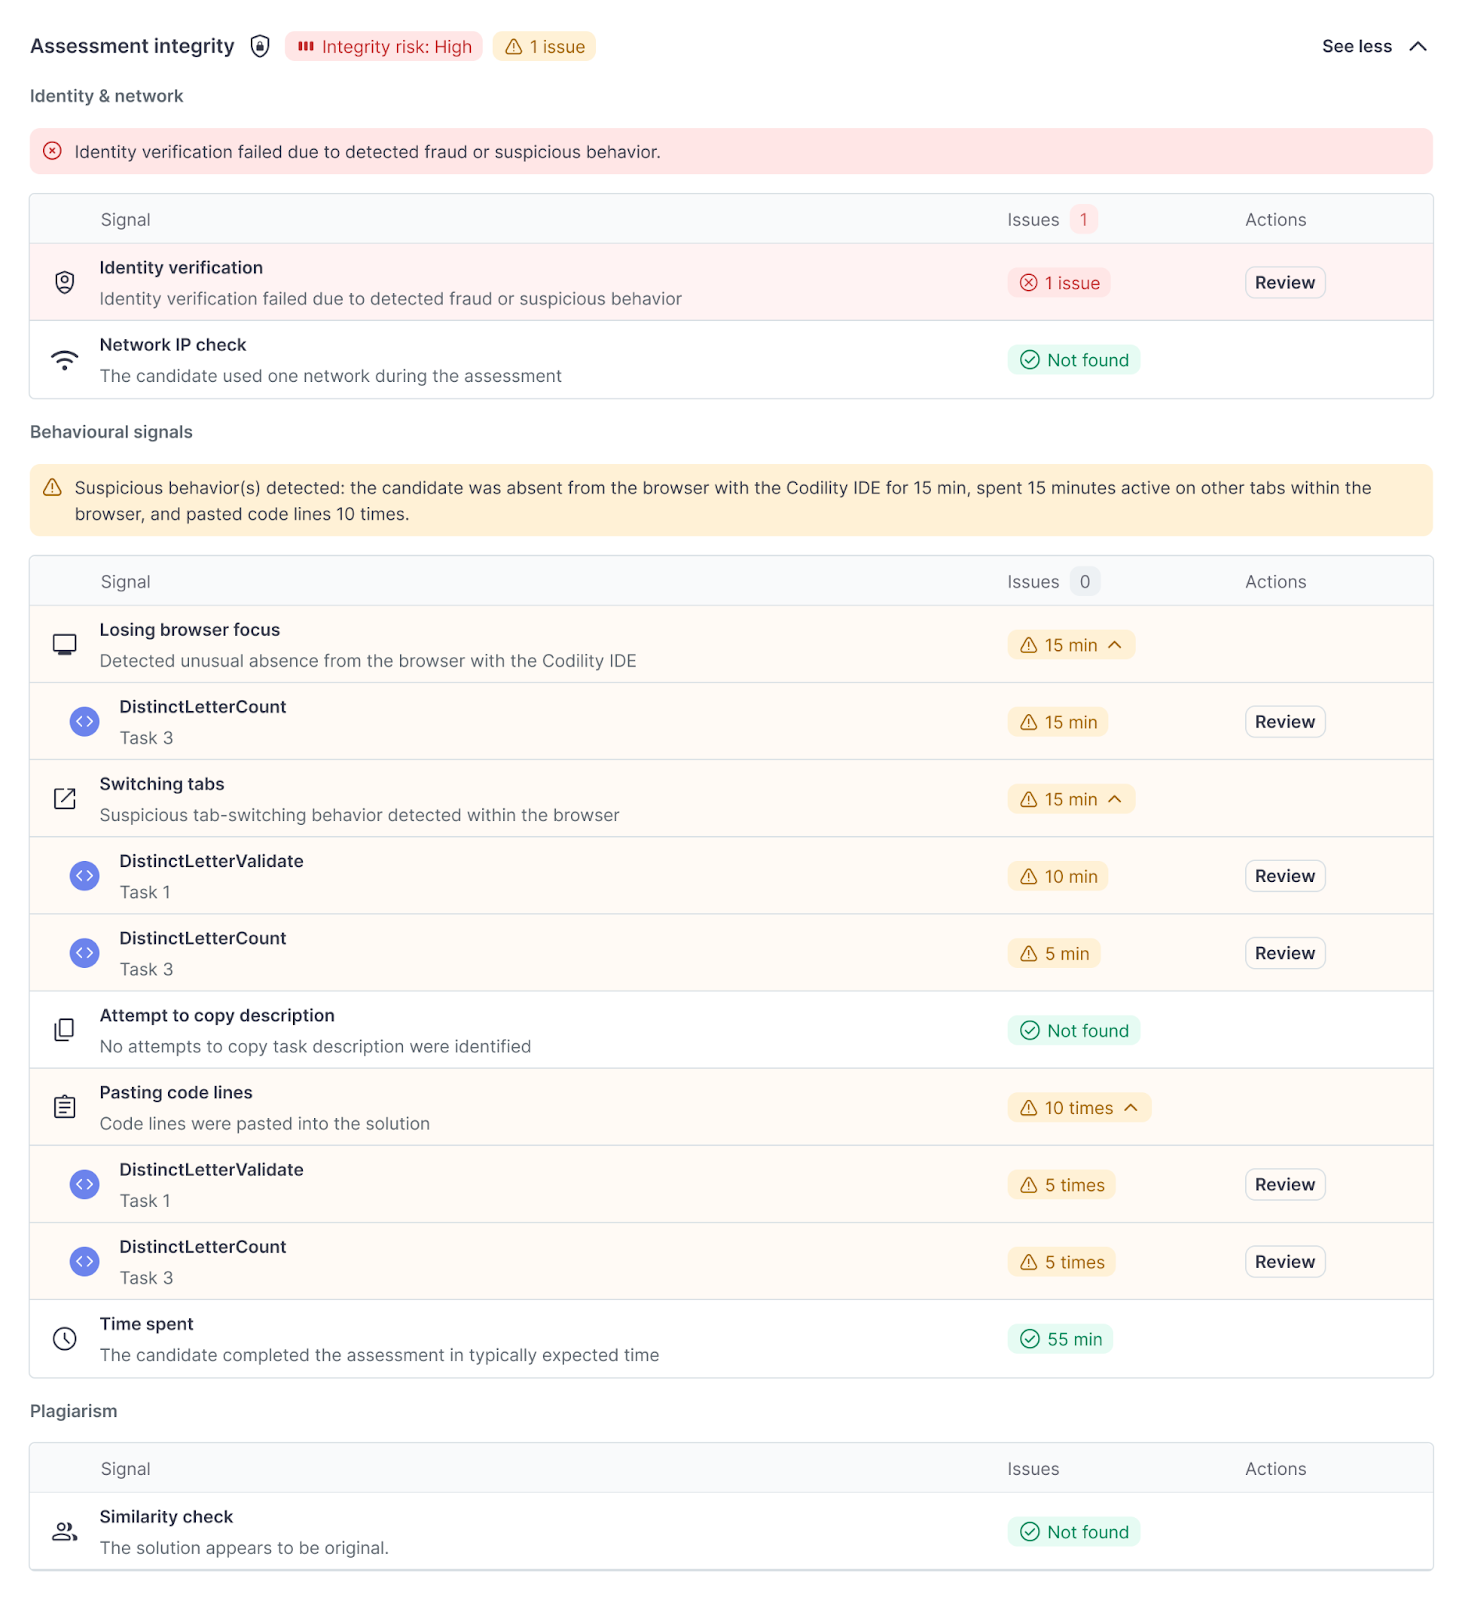Click the 55 min Time spent badge

[x=1060, y=1338]
